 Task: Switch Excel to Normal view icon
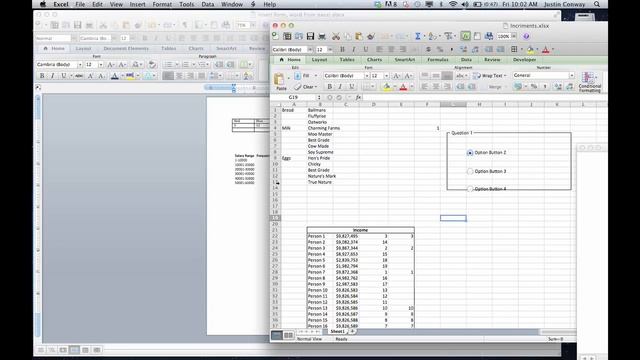coord(277,335)
